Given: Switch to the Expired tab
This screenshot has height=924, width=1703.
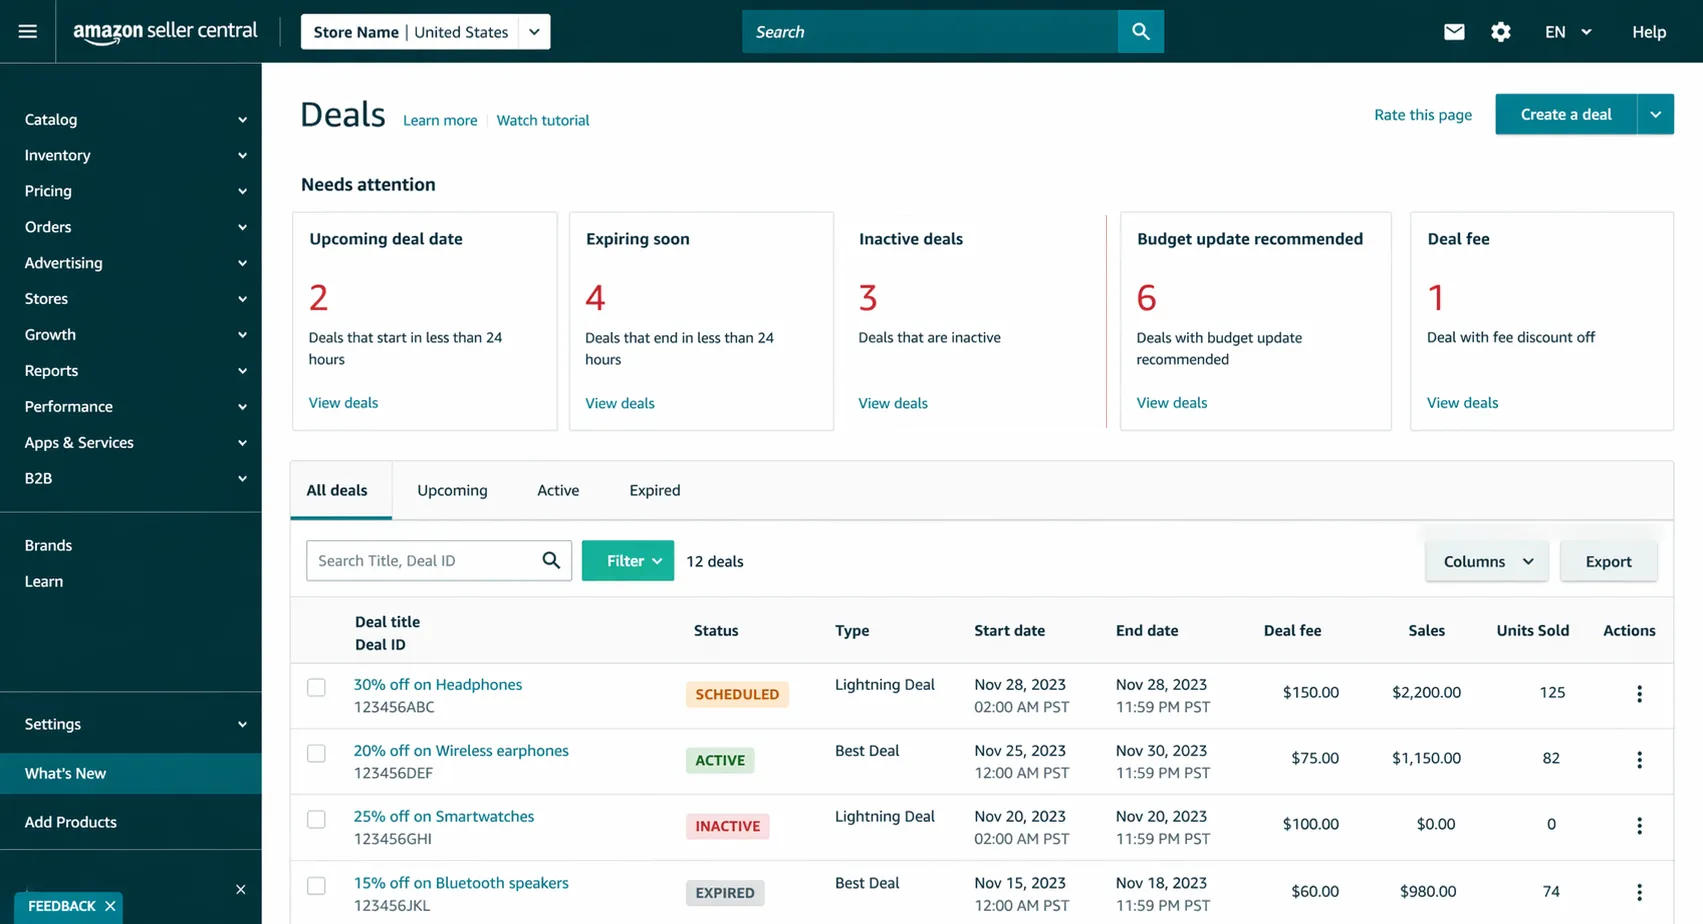Looking at the screenshot, I should [654, 490].
